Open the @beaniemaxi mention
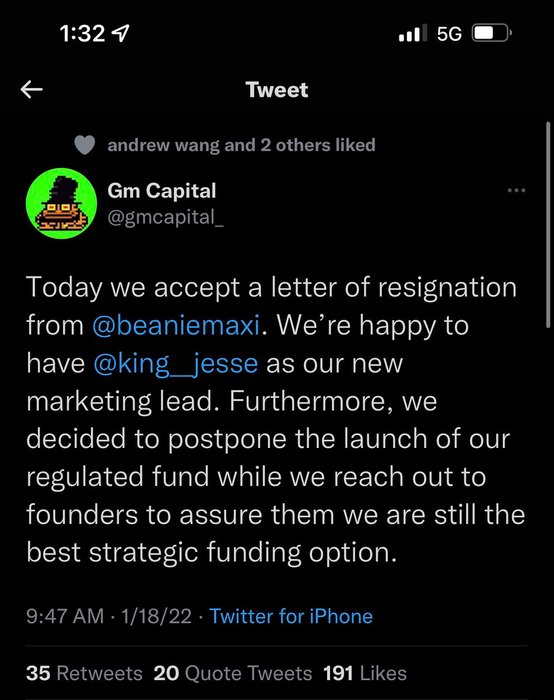554x700 pixels. (x=176, y=325)
